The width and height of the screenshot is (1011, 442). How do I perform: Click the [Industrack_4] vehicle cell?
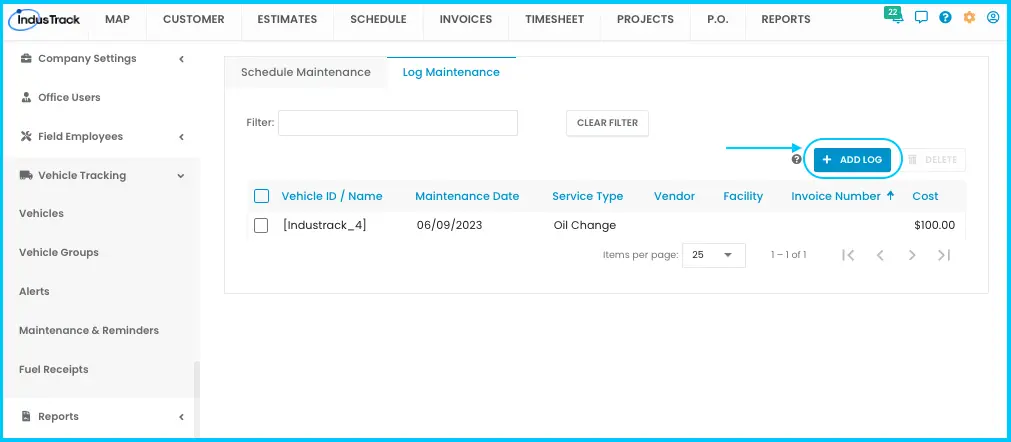(324, 226)
